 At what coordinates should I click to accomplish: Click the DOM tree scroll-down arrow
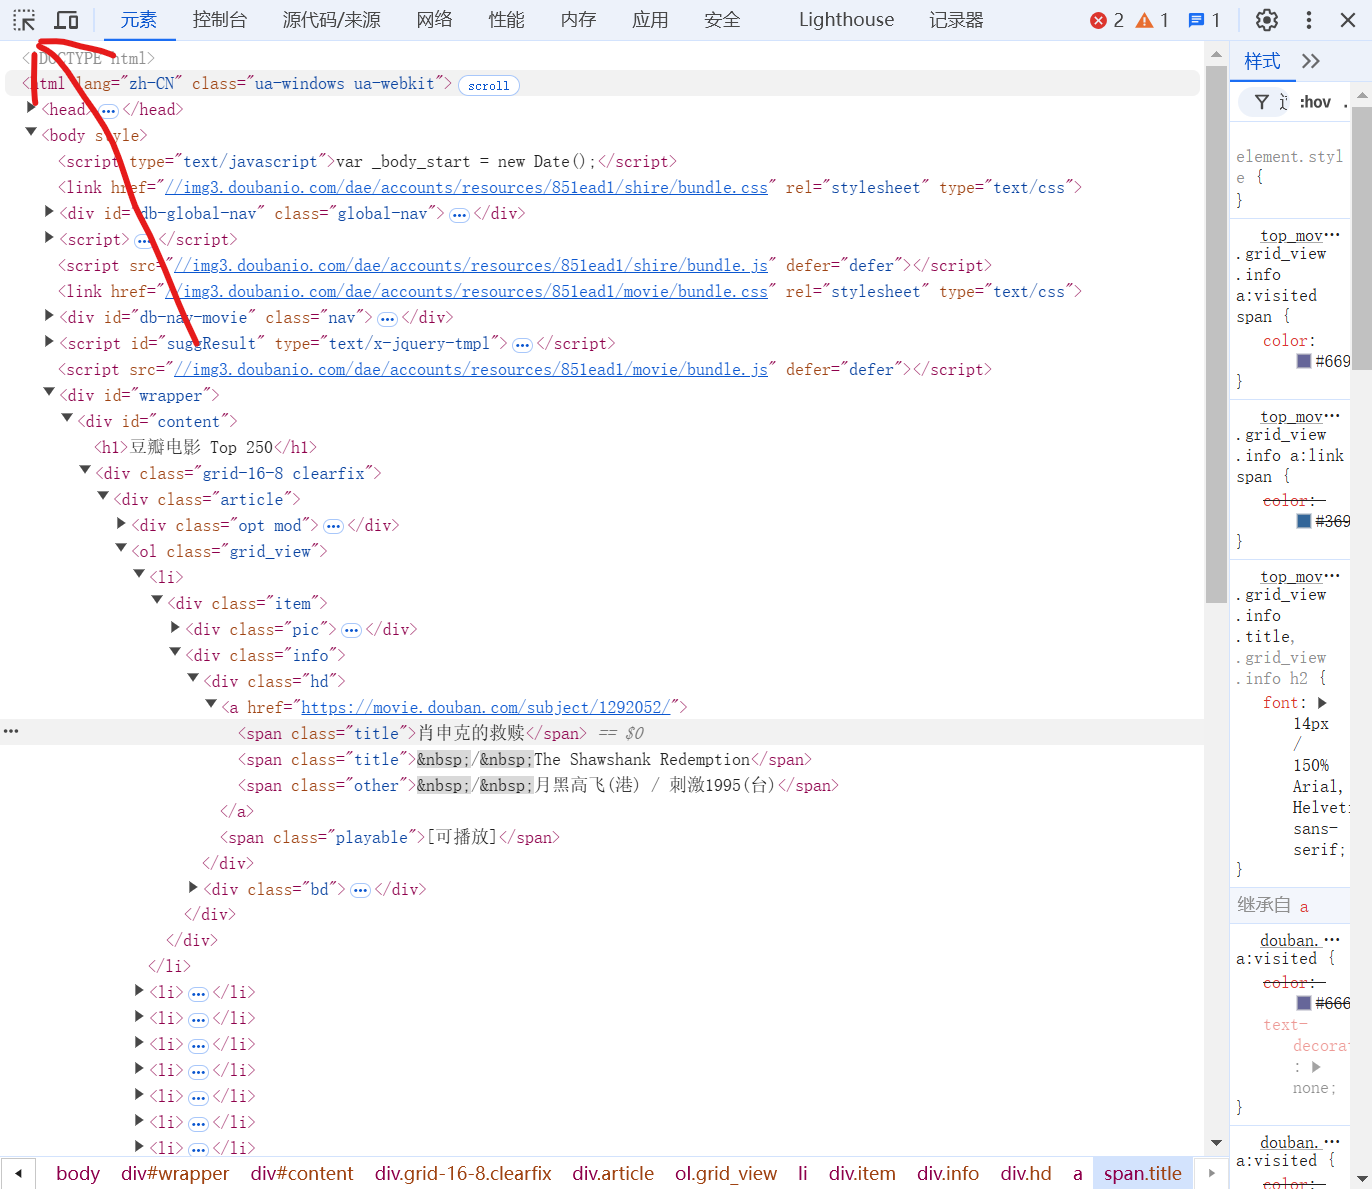tap(1216, 1143)
